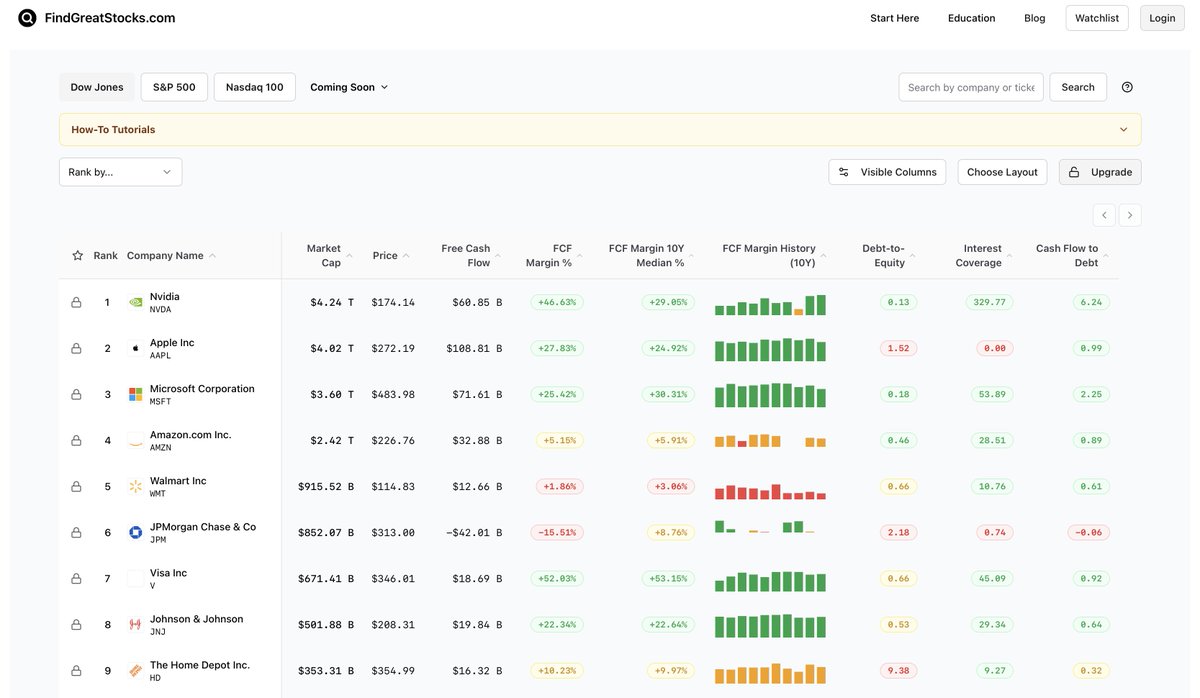Viewport: 1200px width, 698px height.
Task: Open the Coming Soon dropdown
Action: (349, 87)
